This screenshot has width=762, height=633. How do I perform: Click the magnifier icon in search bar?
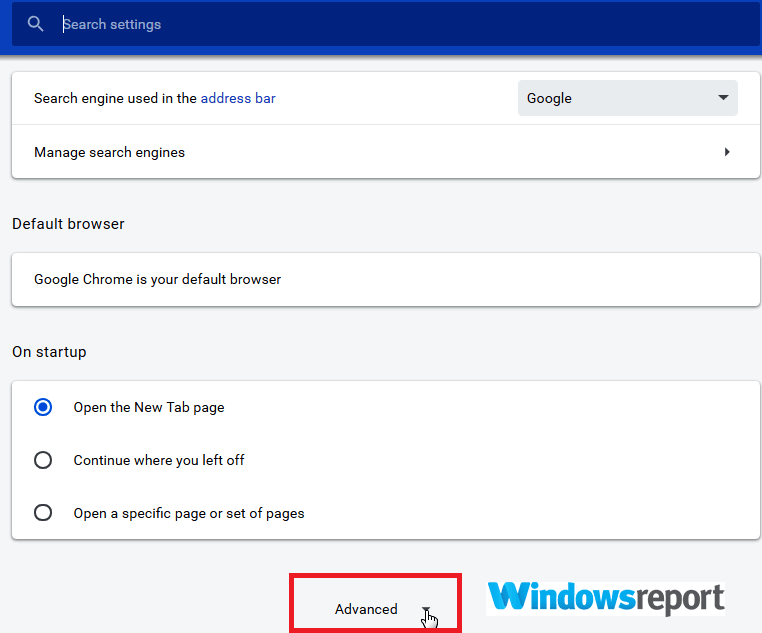point(35,24)
